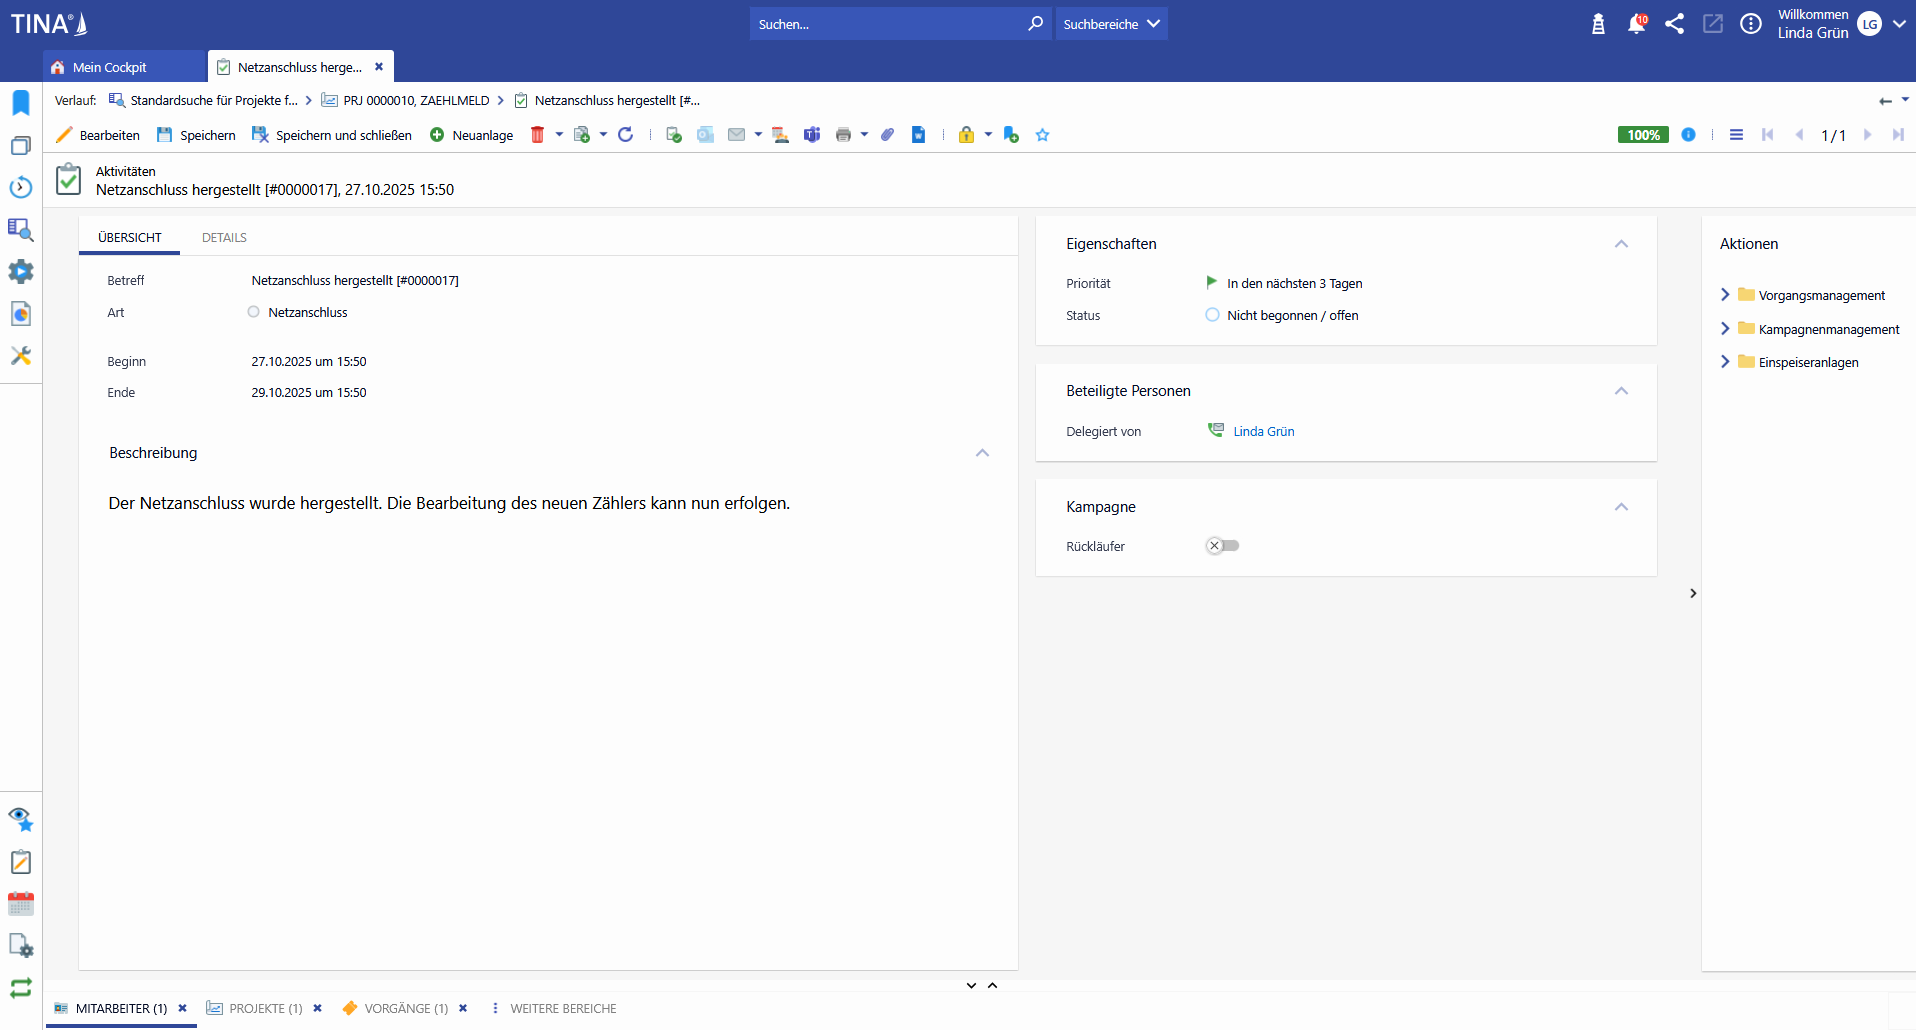Collapse the Eigenschaften section
Viewport: 1916px width, 1030px height.
[x=1621, y=244]
